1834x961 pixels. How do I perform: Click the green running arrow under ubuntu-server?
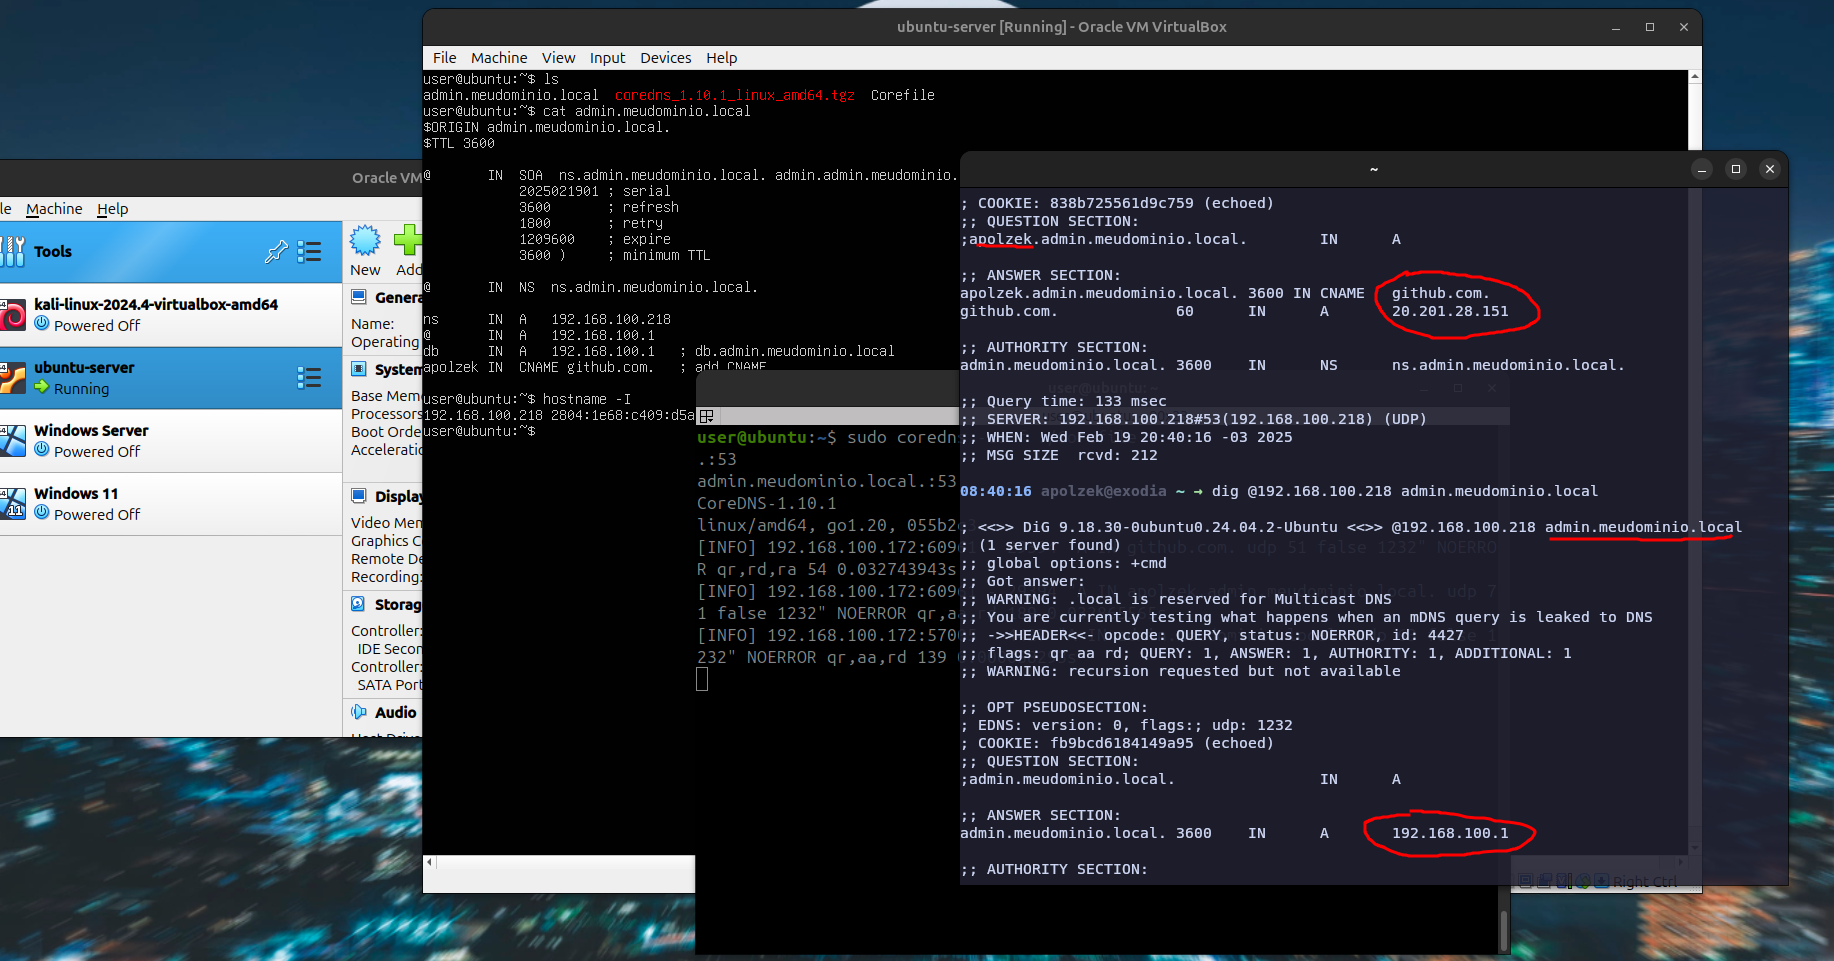coord(42,387)
